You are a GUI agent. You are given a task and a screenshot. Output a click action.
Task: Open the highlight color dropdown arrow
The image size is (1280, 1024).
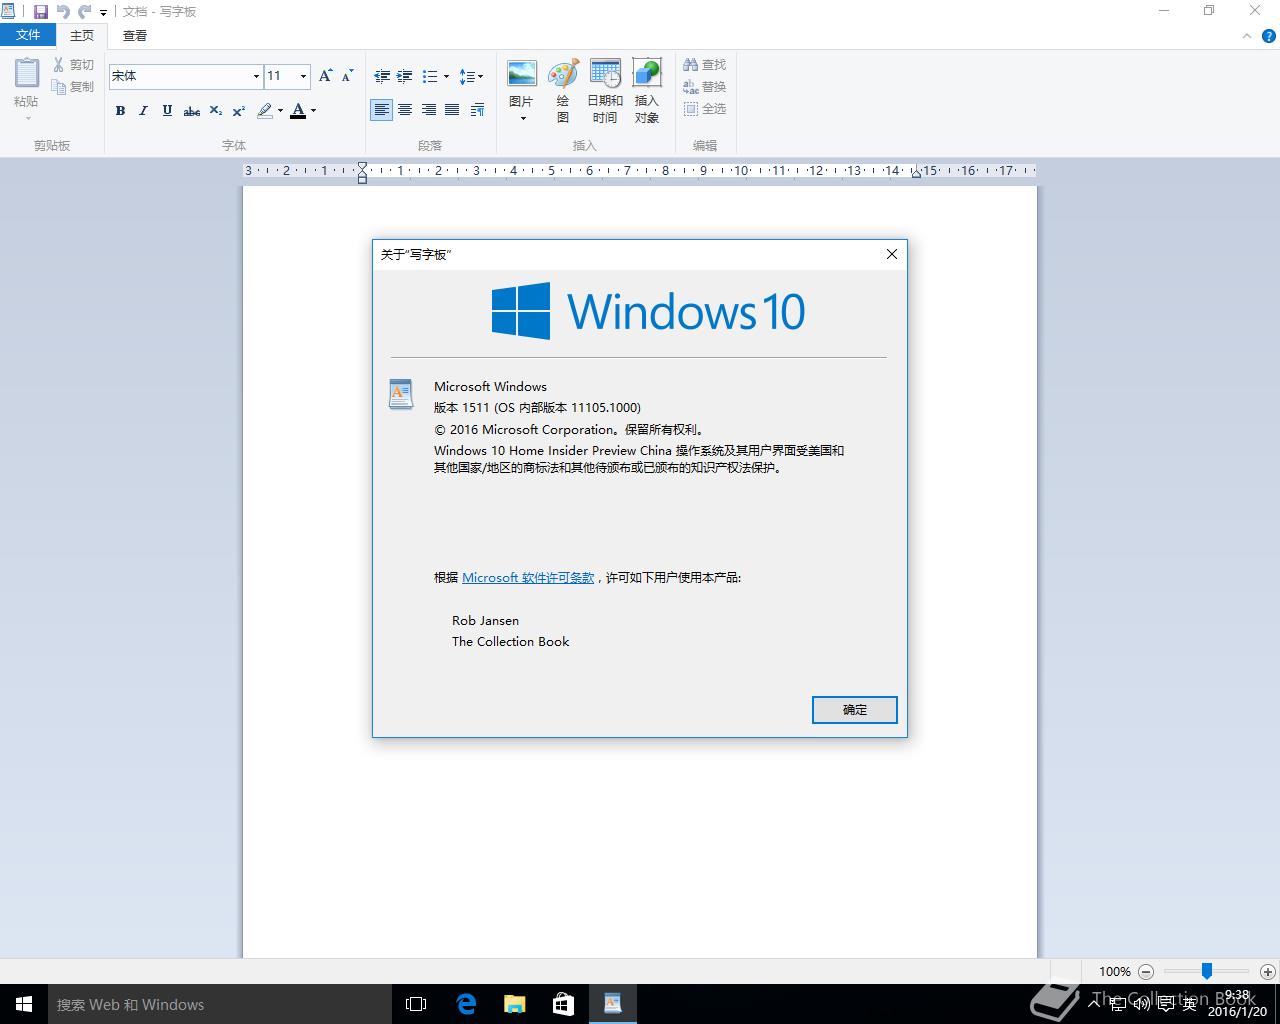point(280,111)
